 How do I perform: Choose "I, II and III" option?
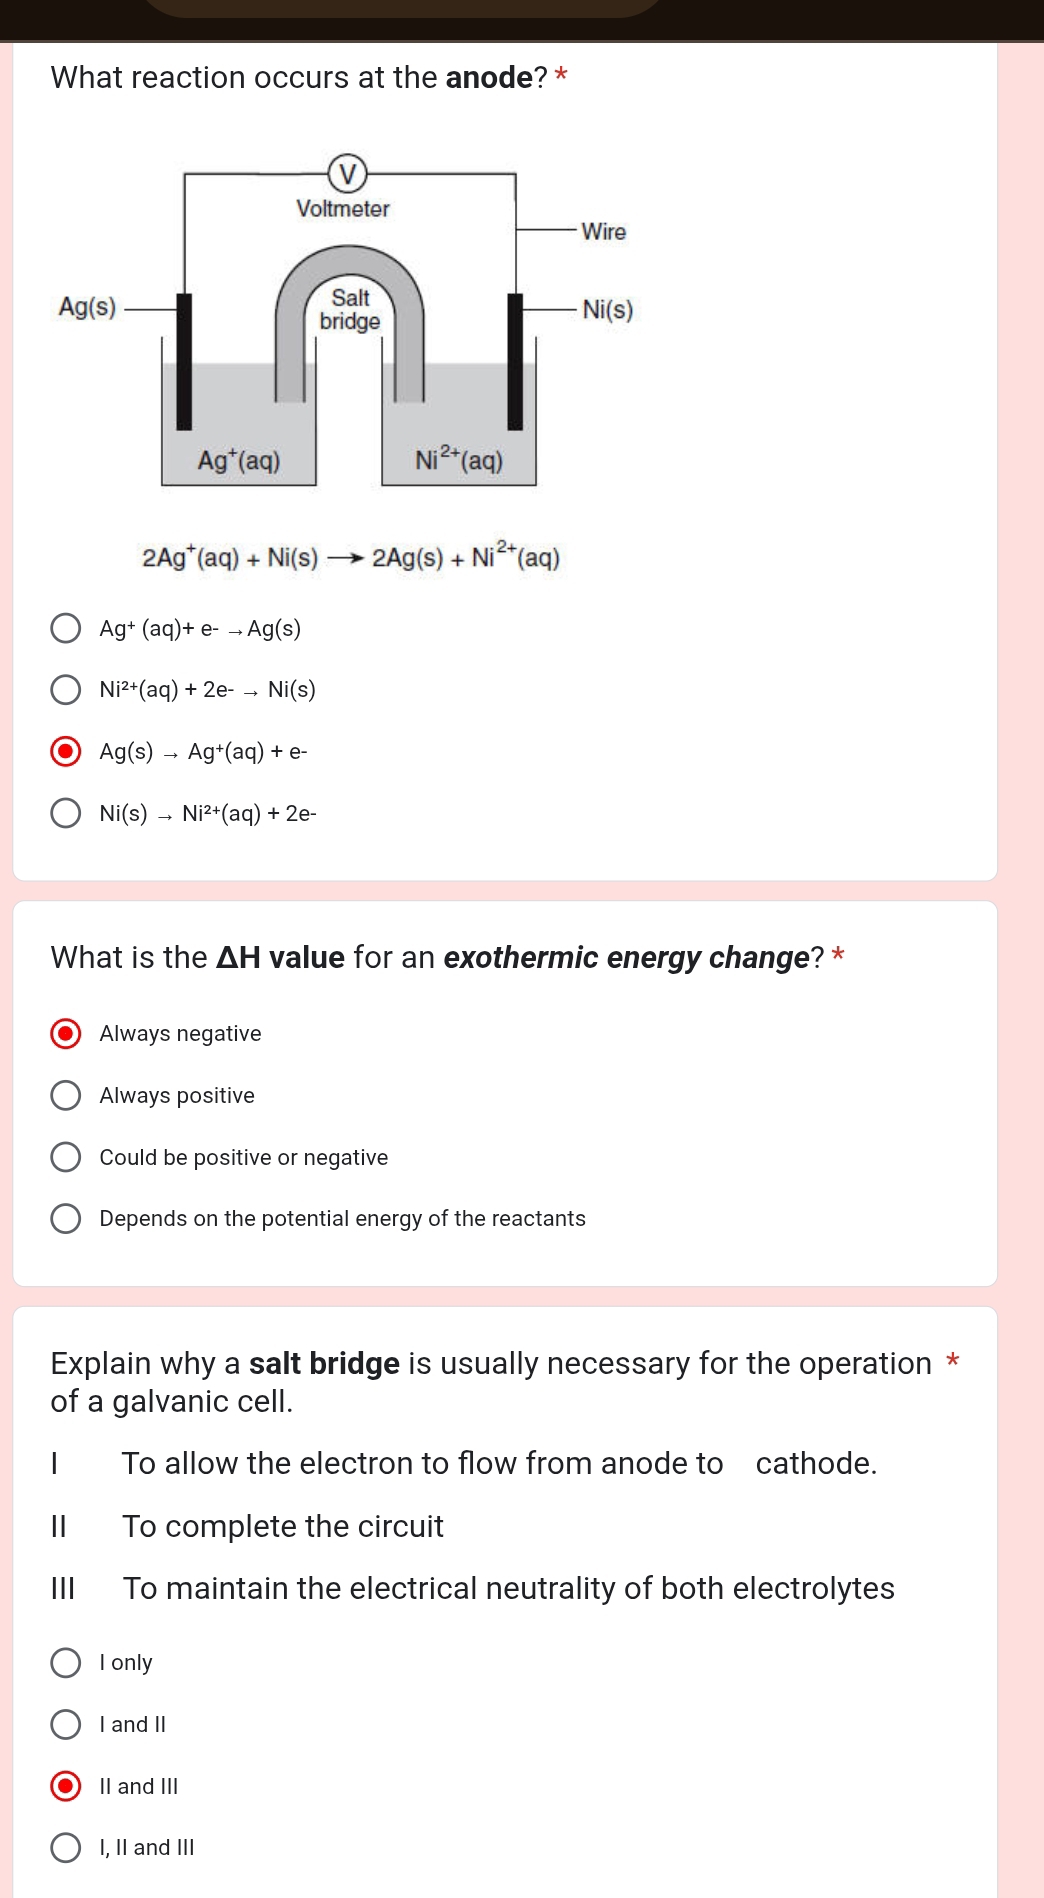tap(67, 1847)
